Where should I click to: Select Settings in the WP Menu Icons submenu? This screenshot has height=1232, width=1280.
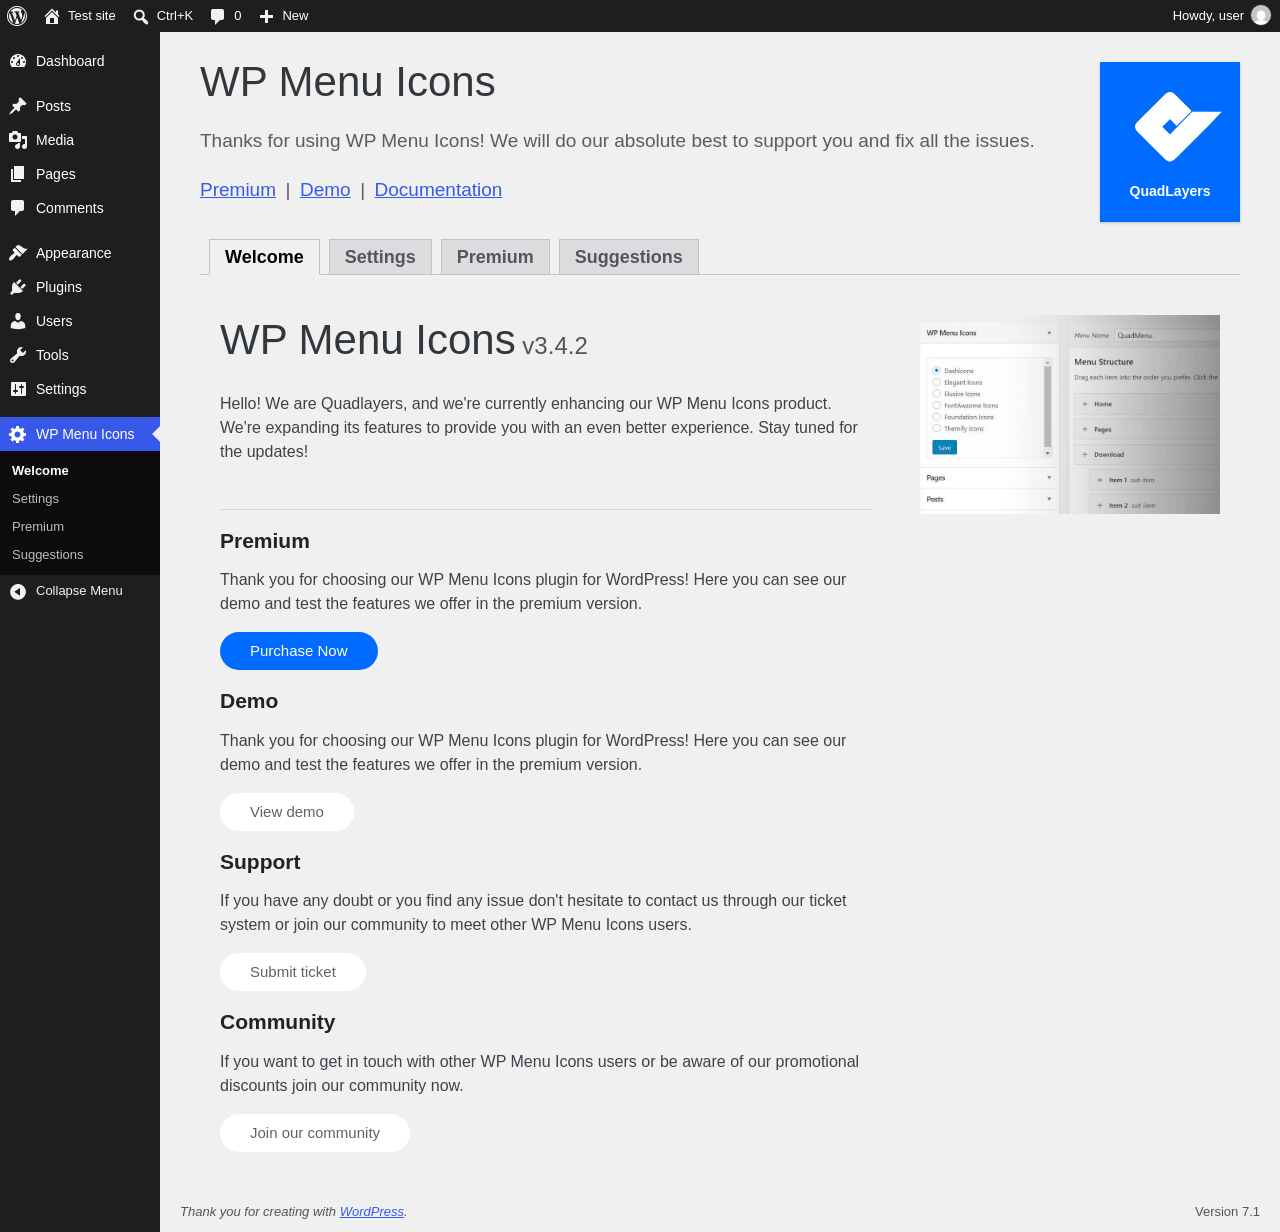tap(80, 499)
